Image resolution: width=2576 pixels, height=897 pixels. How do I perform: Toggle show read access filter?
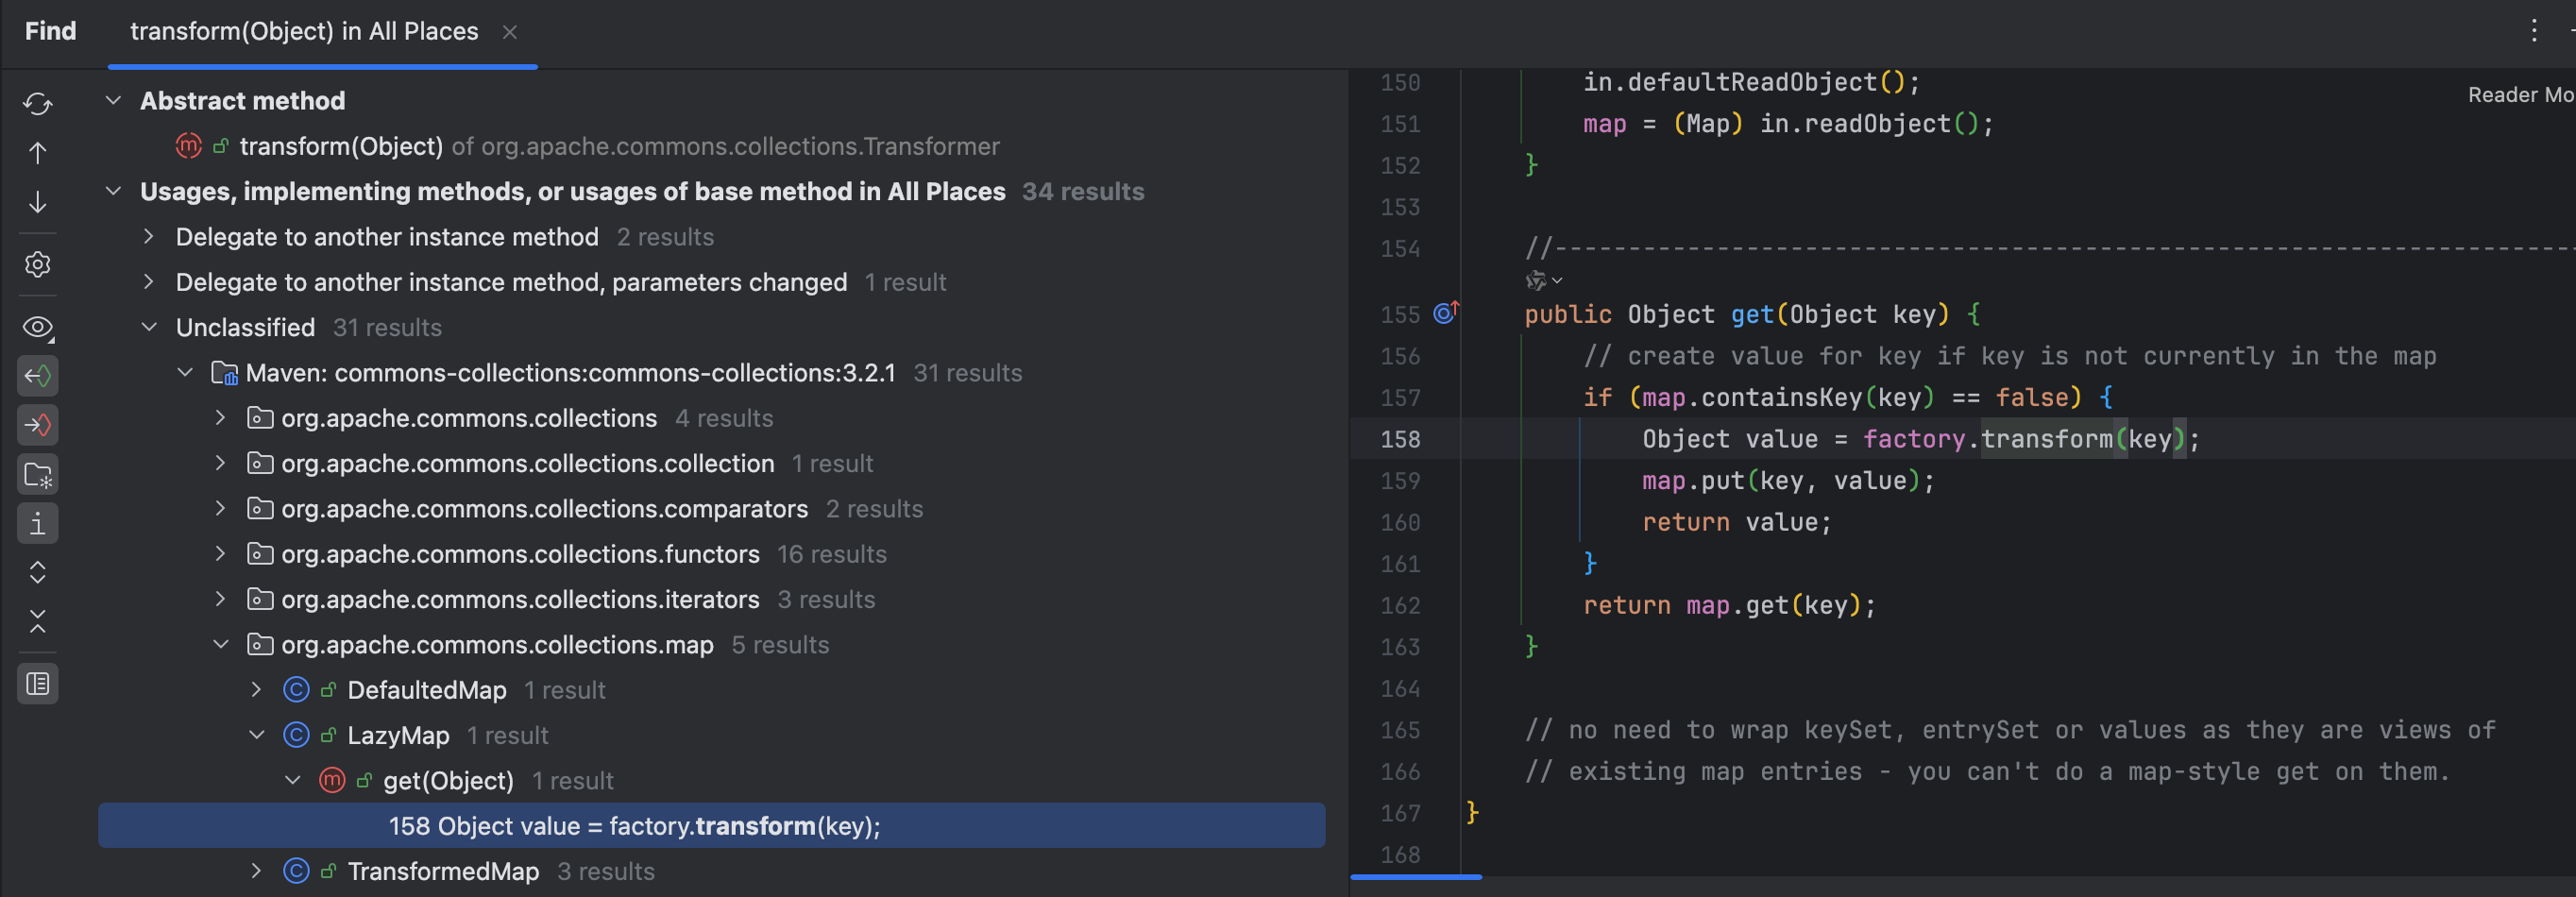[38, 376]
